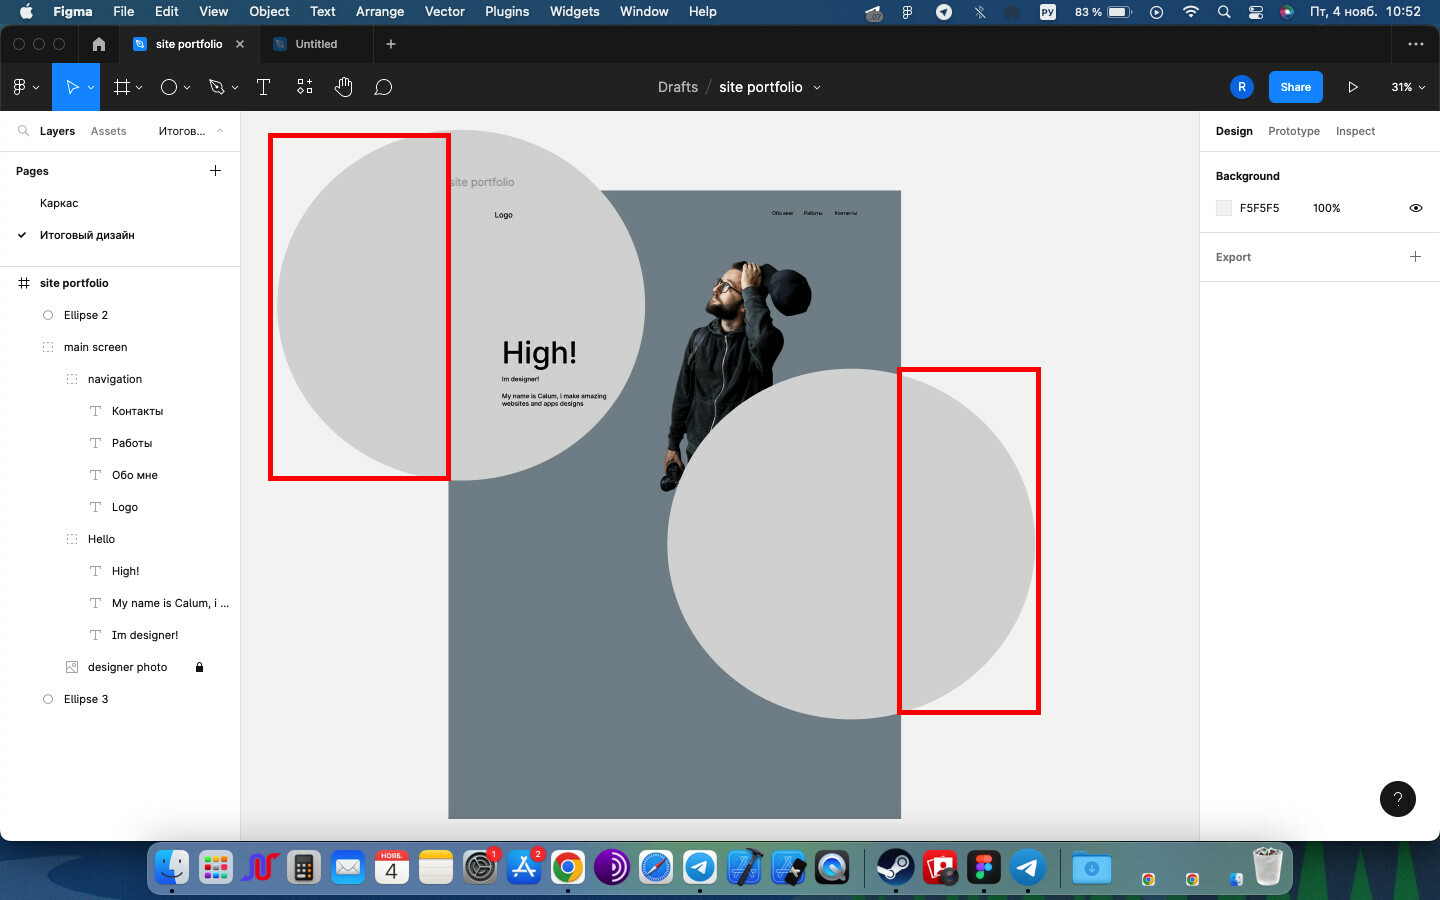The height and width of the screenshot is (900, 1440).
Task: Open Steam in the macOS dock
Action: click(896, 867)
